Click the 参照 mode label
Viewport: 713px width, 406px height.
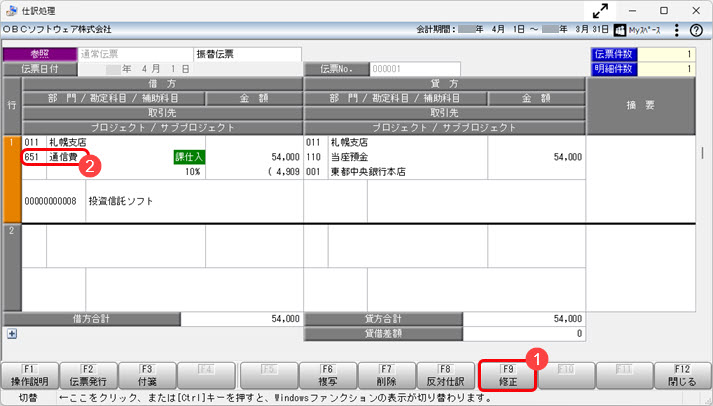click(40, 55)
